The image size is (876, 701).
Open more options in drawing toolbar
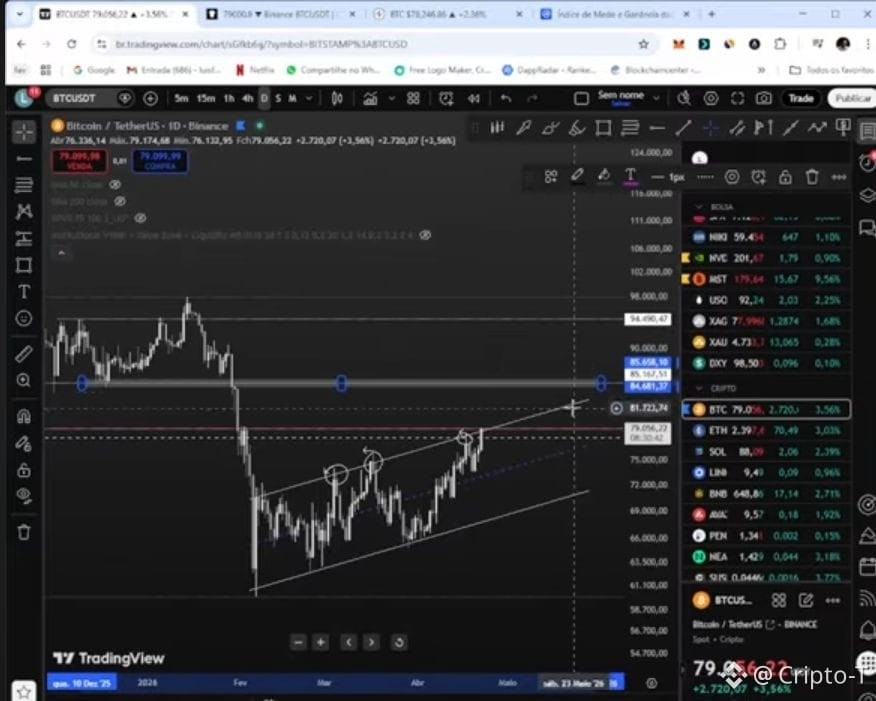click(x=839, y=178)
